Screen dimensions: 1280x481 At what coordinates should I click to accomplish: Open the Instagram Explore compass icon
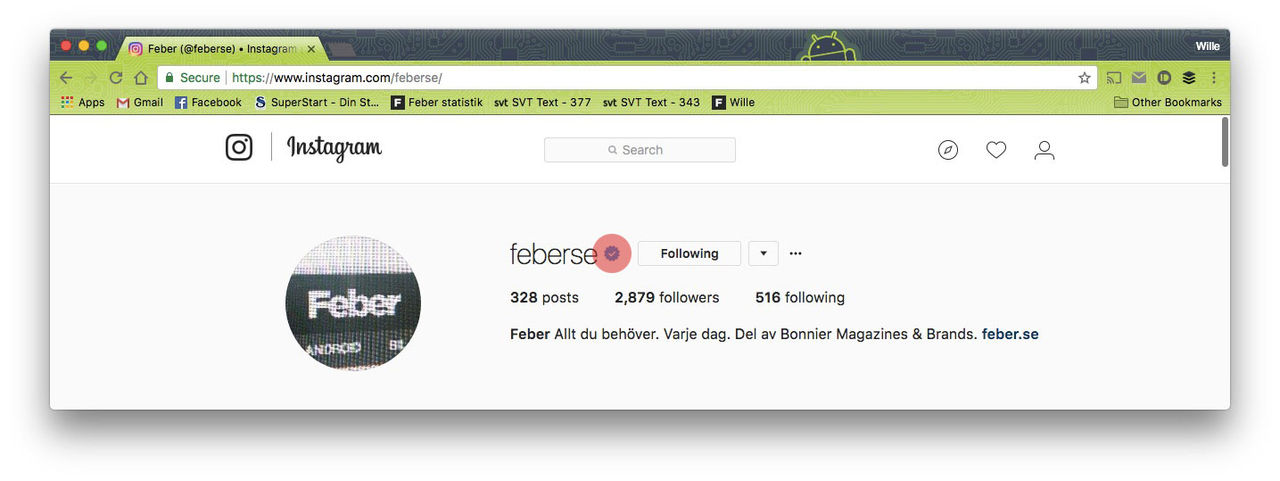[948, 150]
